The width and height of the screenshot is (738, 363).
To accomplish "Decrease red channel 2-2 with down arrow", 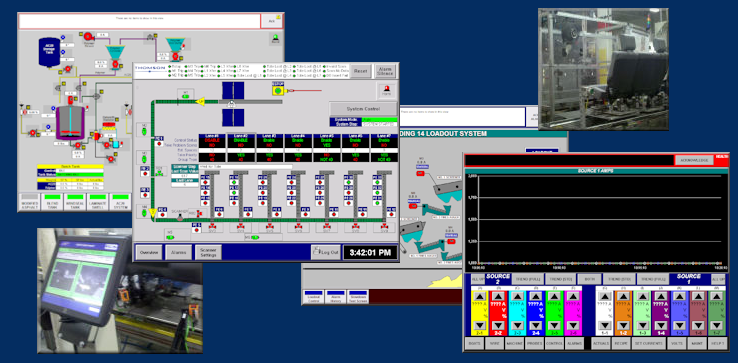I will [x=498, y=325].
